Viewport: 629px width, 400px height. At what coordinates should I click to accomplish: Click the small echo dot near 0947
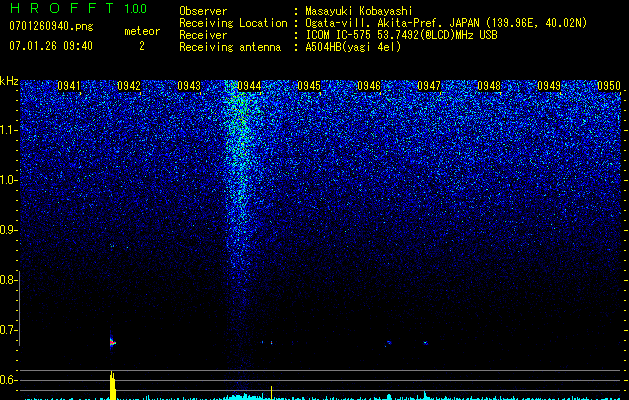coord(426,343)
